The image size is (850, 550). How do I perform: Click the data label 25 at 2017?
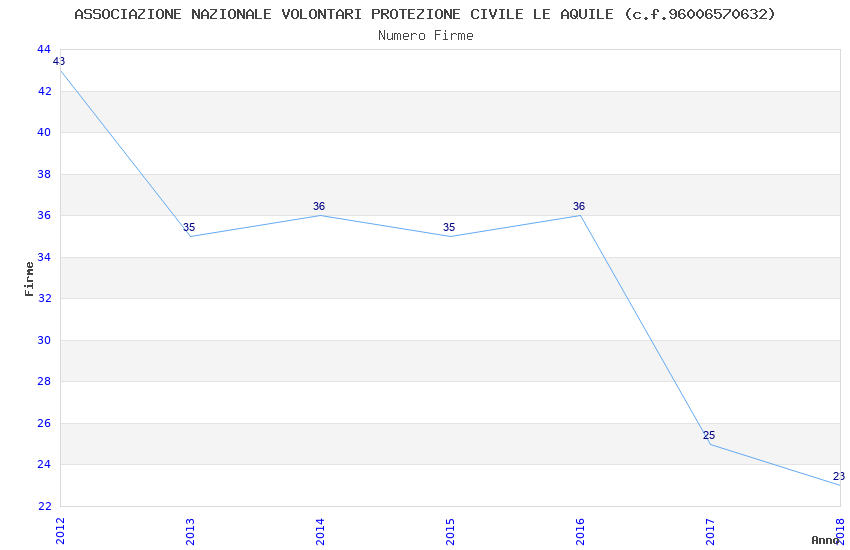[709, 435]
